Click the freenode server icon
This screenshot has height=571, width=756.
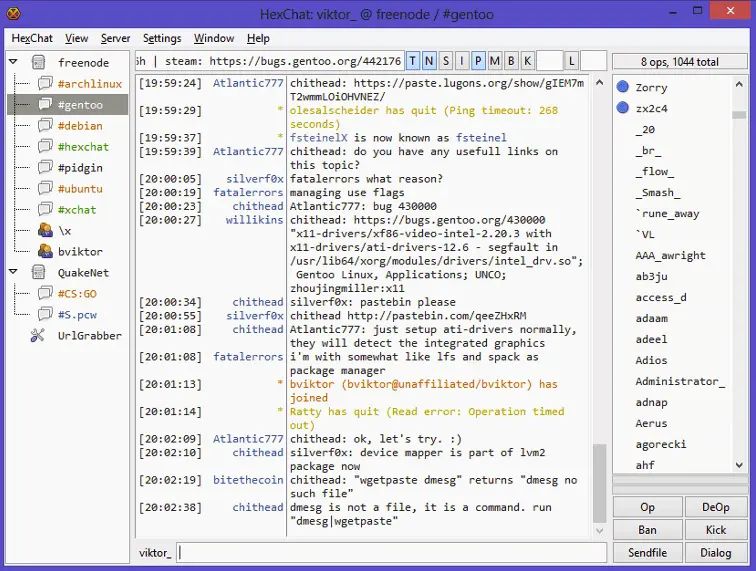click(x=38, y=63)
